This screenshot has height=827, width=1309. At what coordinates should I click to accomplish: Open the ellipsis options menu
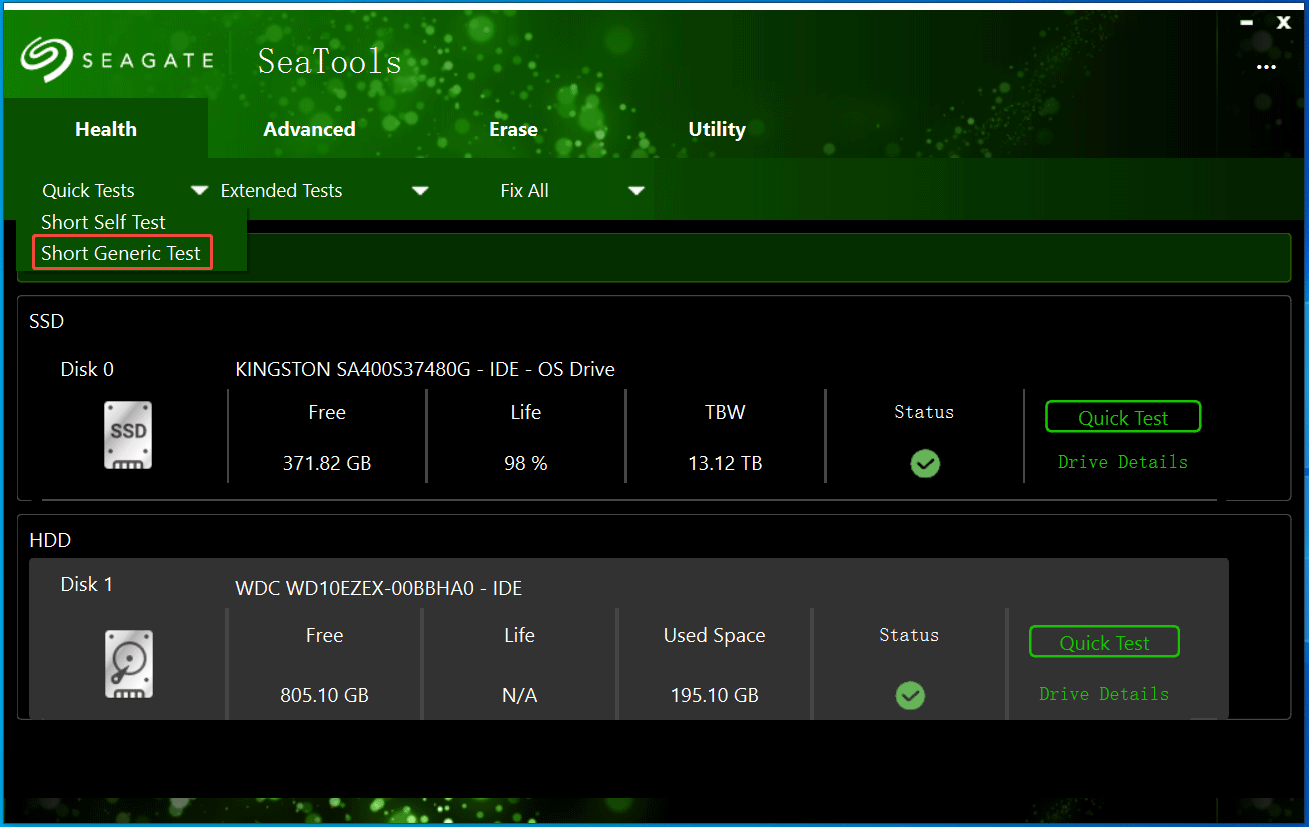(1266, 66)
